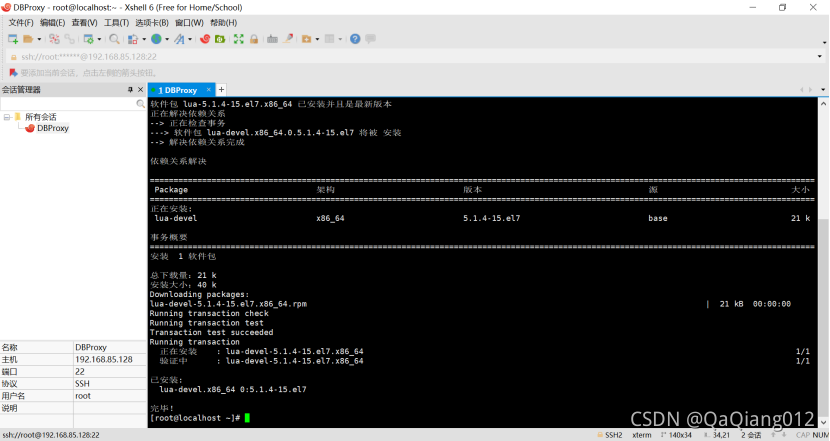
Task: Open the copy/paste layout icon
Action: pos(133,39)
